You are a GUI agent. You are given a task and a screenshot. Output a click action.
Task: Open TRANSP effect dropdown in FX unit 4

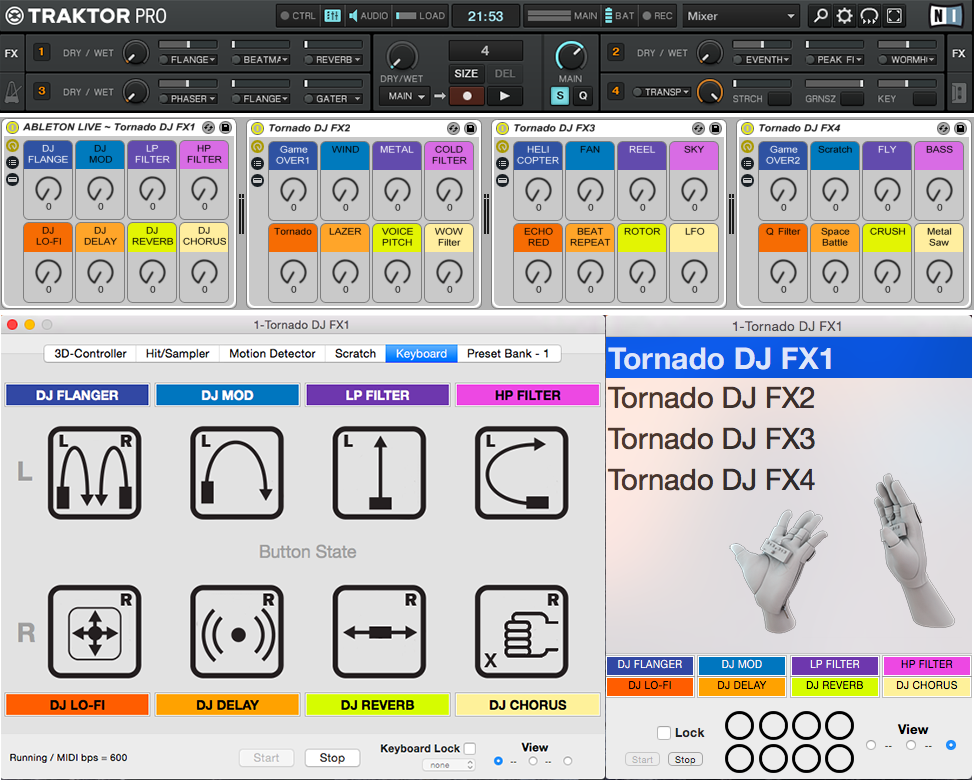click(x=668, y=92)
